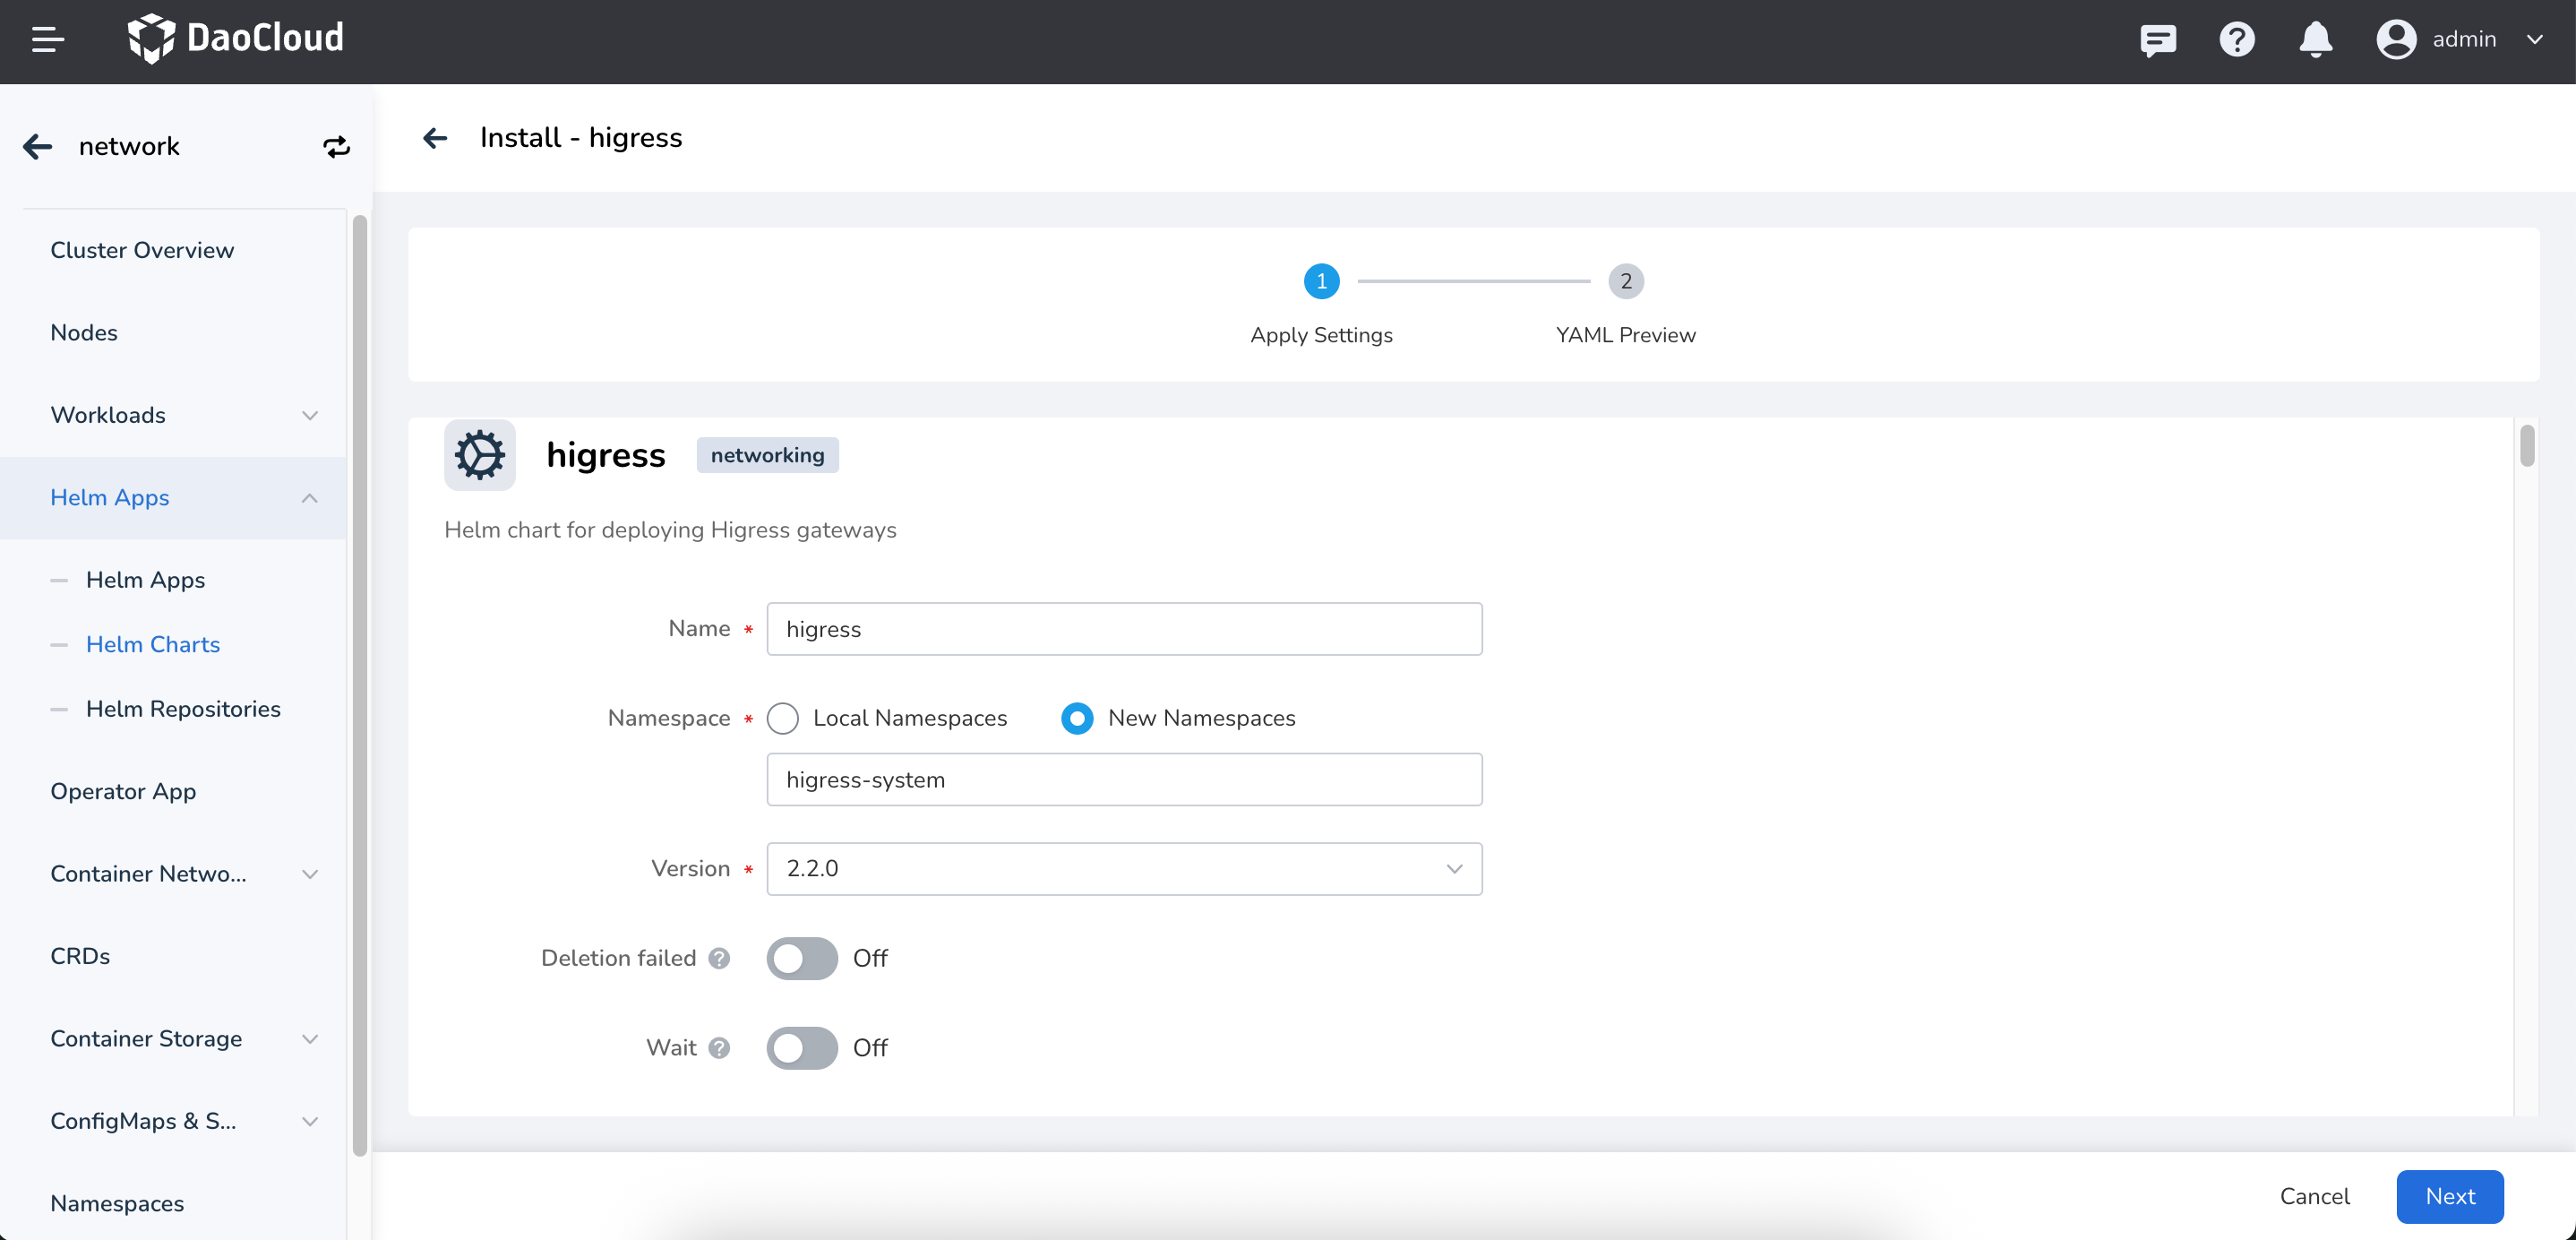Screen dimensions: 2576x1240
Task: Click the cluster switch arrows icon
Action: tap(336, 147)
